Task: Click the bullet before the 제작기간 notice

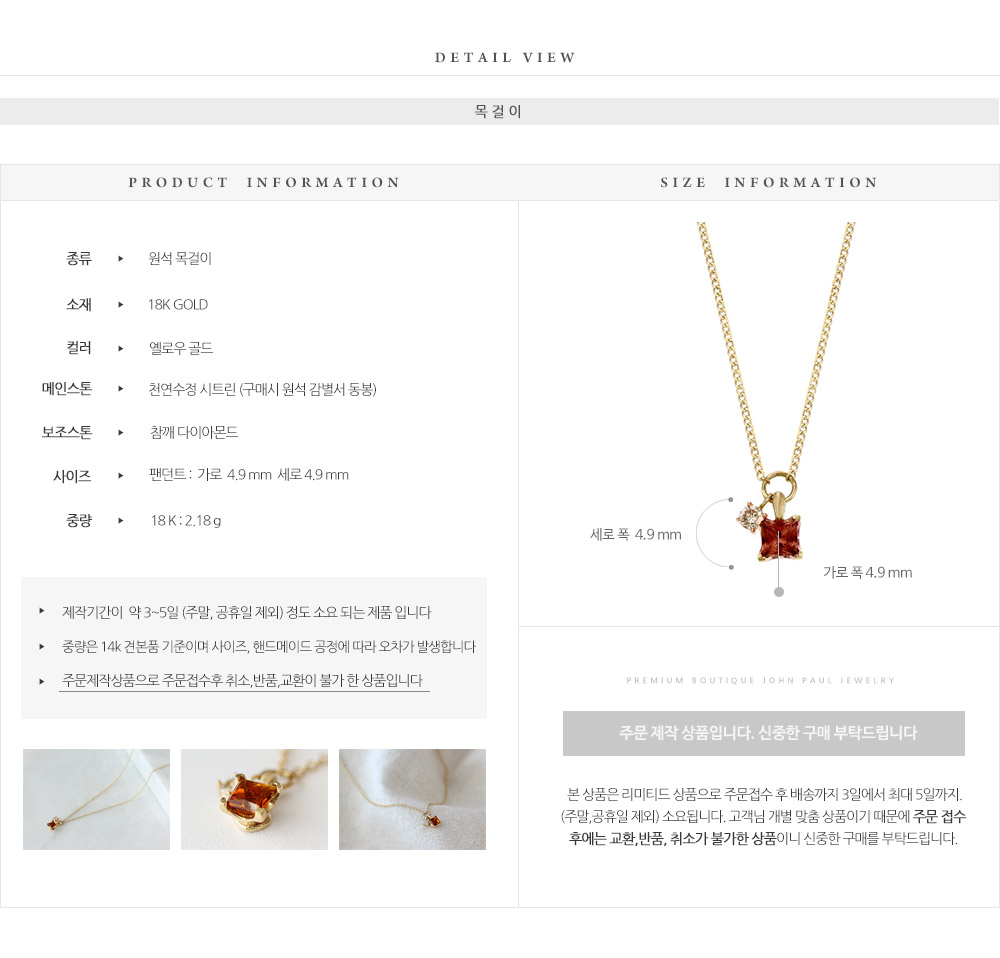Action: [42, 611]
